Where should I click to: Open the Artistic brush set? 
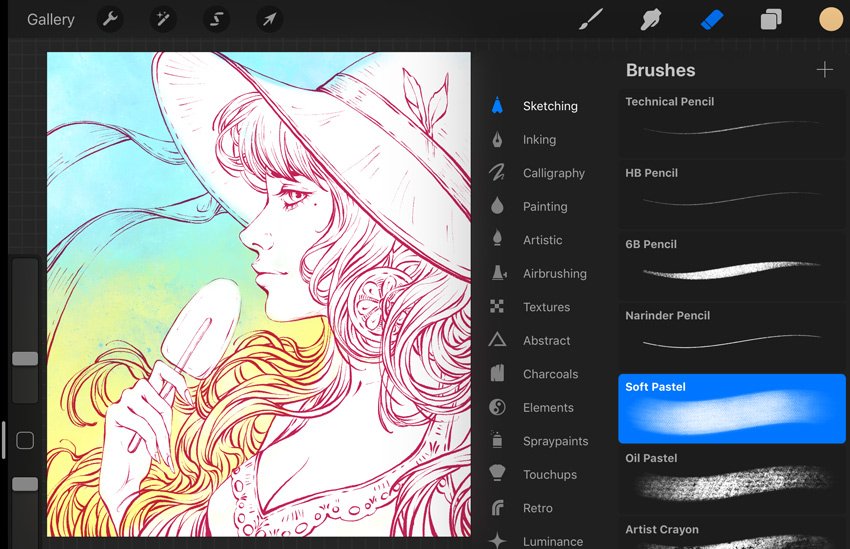pos(542,240)
